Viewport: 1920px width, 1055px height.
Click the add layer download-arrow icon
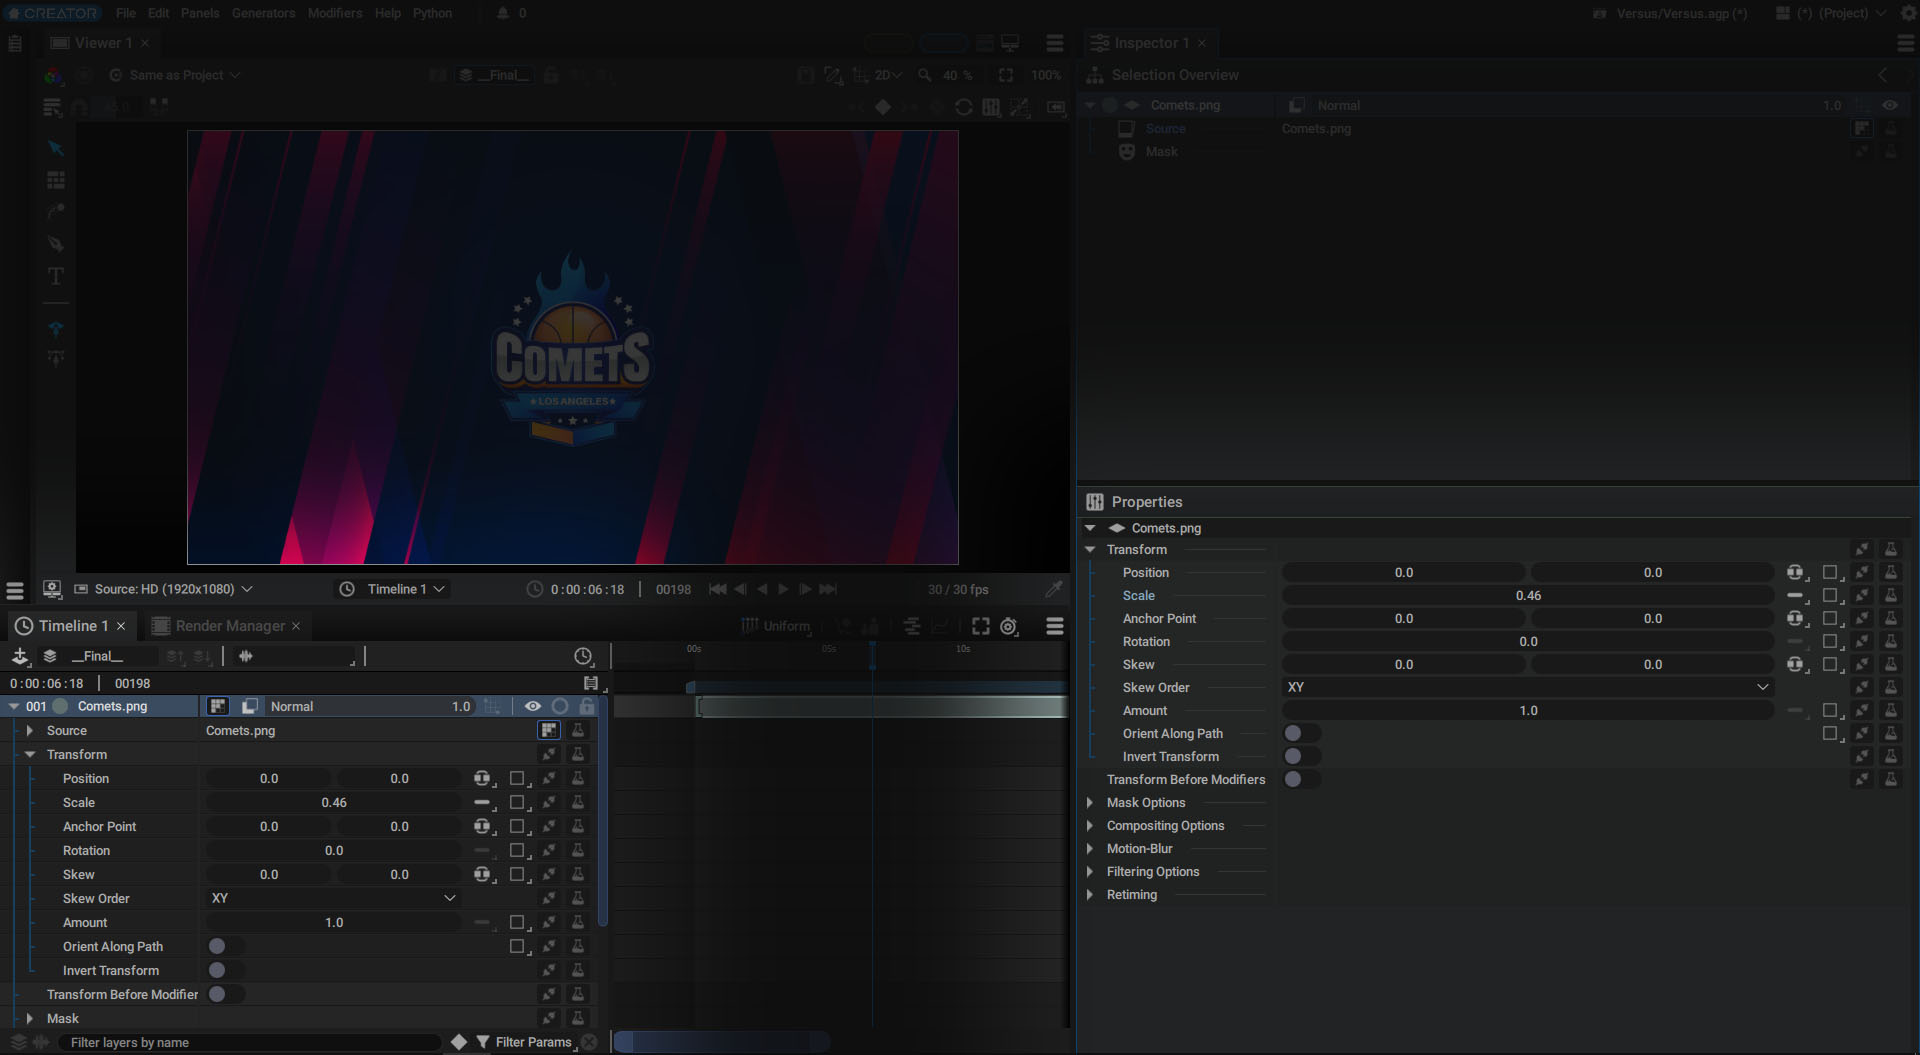[19, 656]
